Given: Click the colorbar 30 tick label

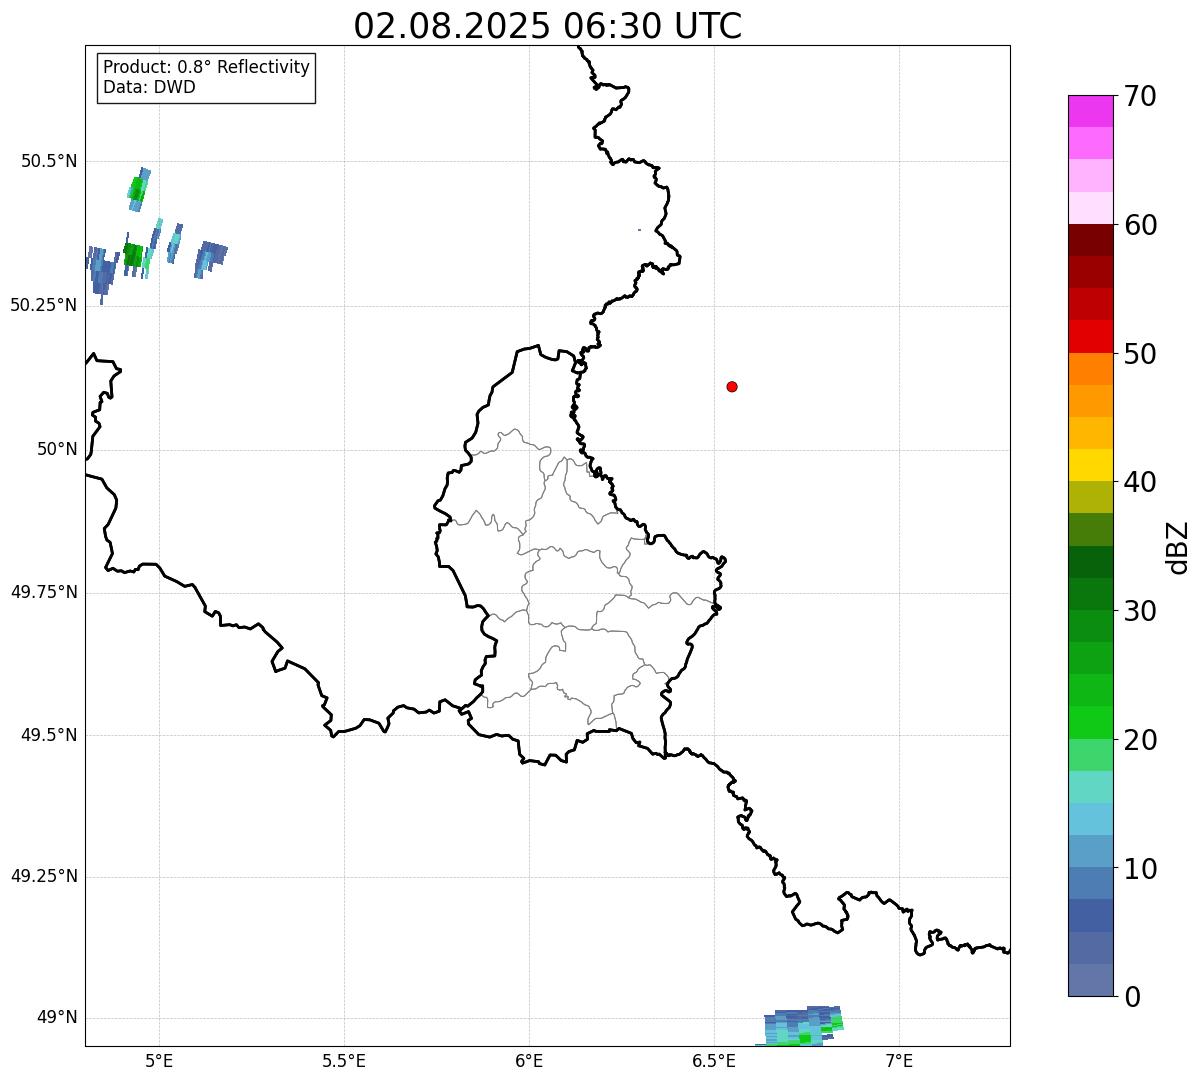Looking at the screenshot, I should pos(1140,611).
